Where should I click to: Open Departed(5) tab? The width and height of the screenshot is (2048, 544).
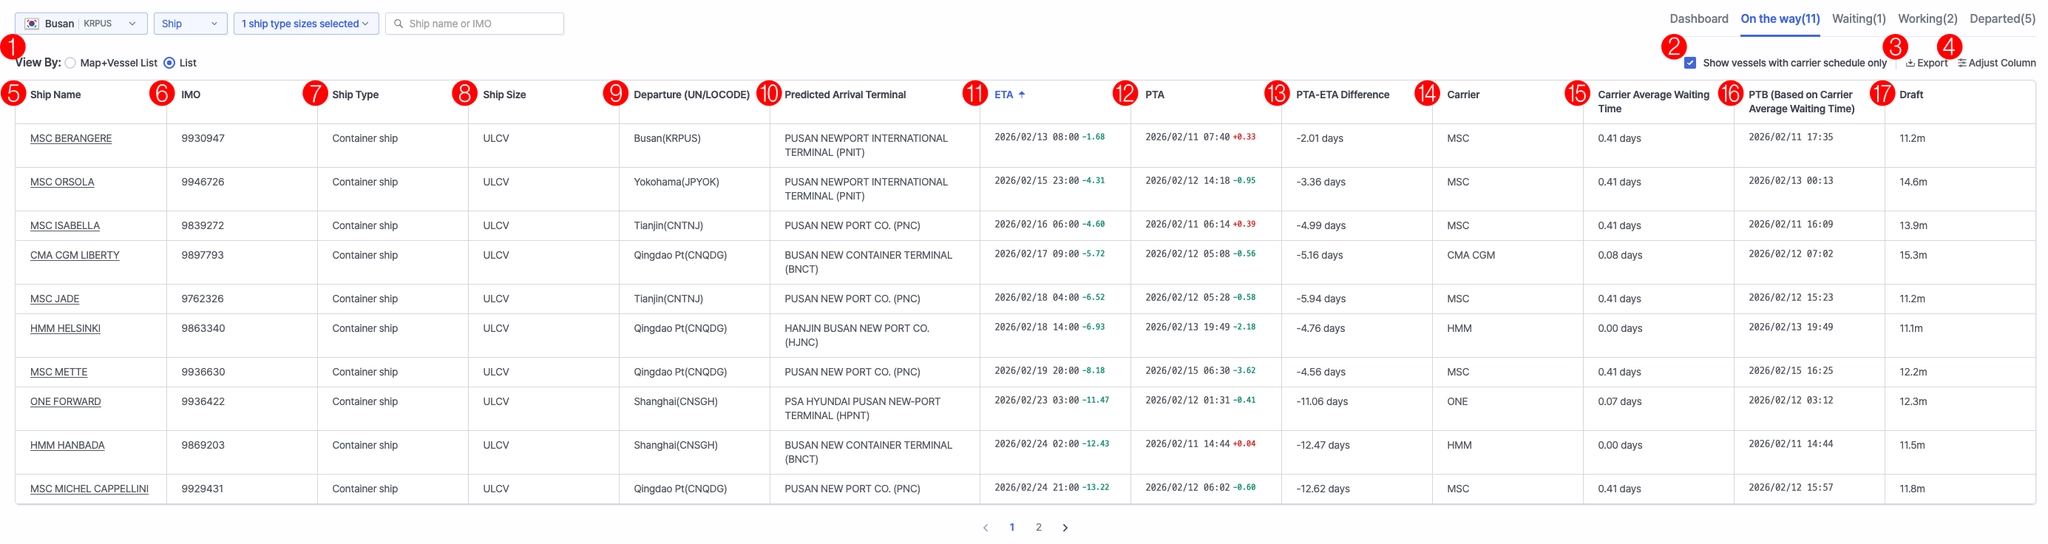point(2002,19)
